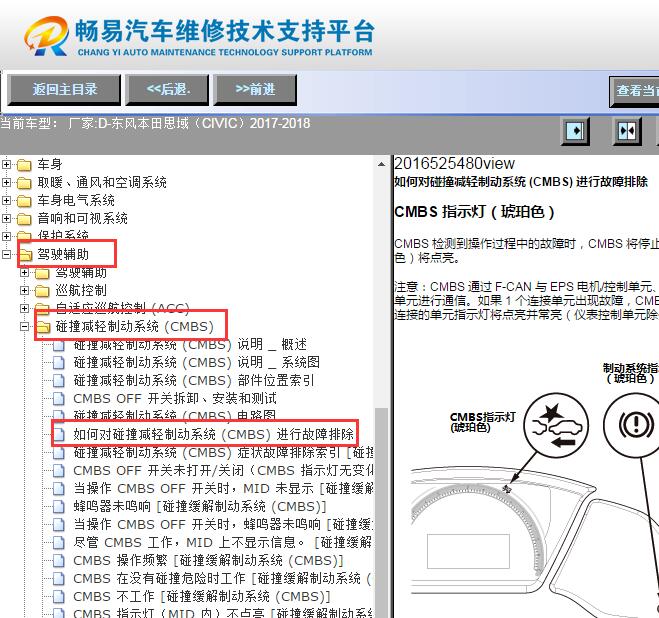Image resolution: width=659 pixels, height=618 pixels.
Task: Click page icon beside 蜂鸣器未鸣响
Action: [x=59, y=507]
